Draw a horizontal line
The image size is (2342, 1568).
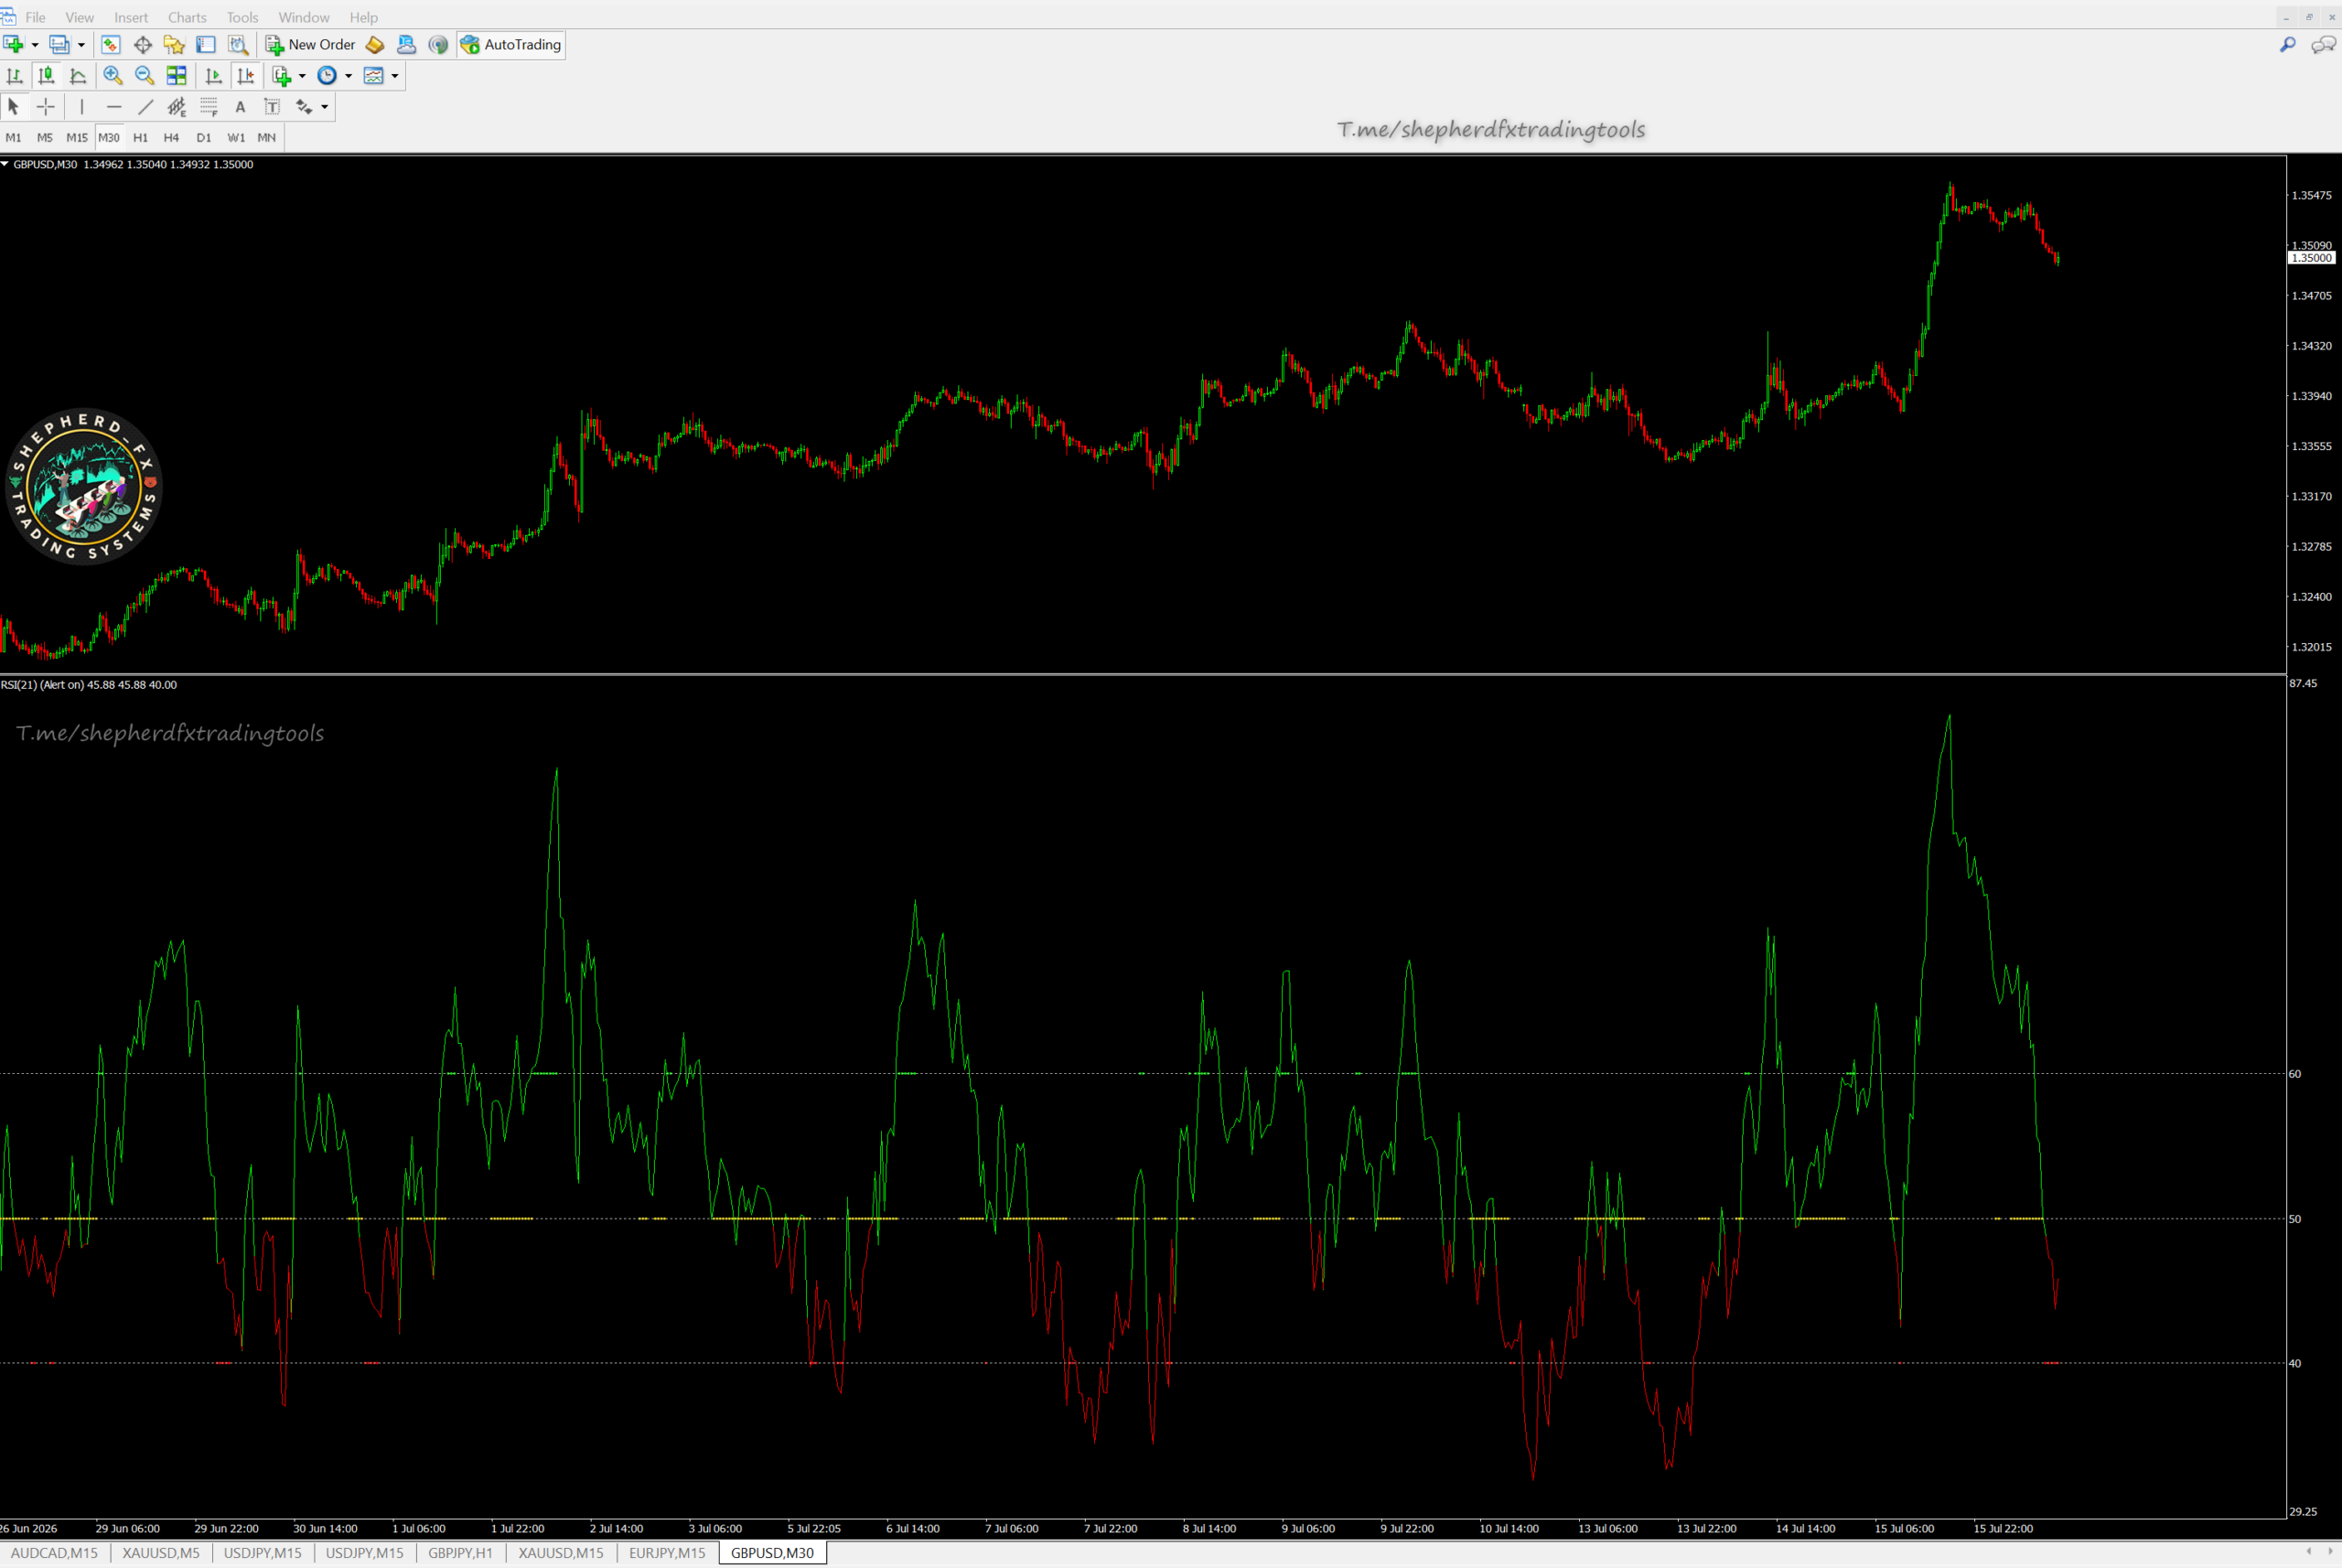click(x=114, y=107)
